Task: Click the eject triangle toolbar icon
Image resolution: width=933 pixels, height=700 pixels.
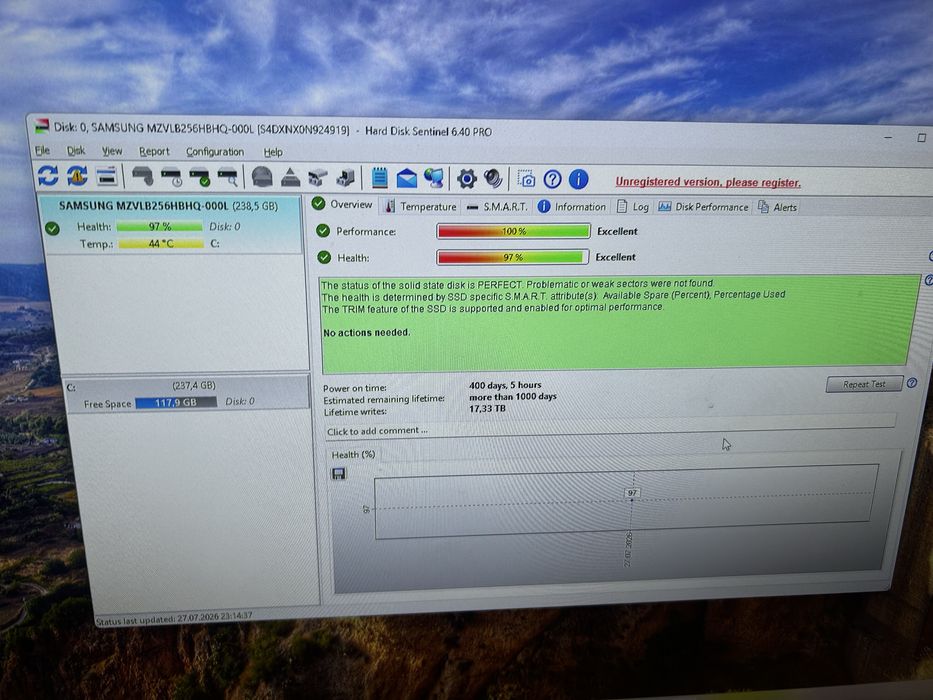Action: (x=290, y=177)
